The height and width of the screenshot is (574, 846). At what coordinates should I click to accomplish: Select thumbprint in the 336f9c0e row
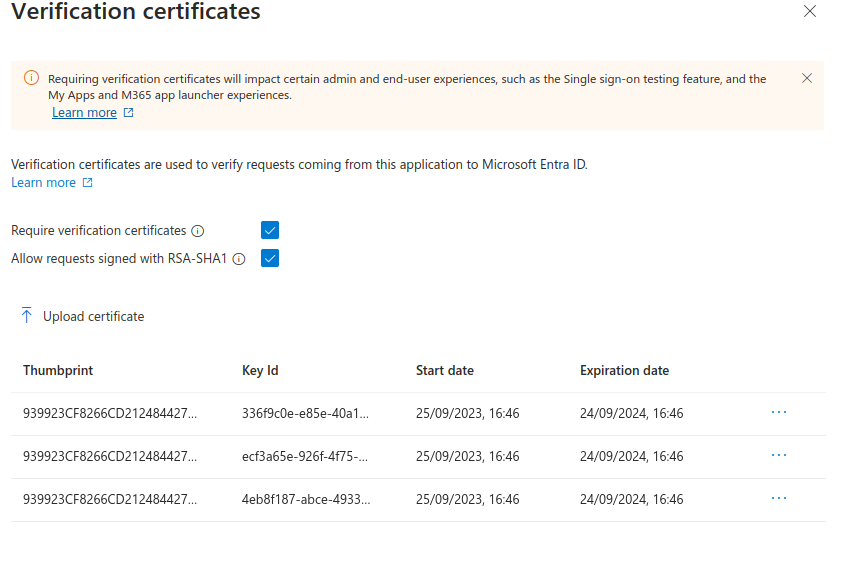(110, 413)
